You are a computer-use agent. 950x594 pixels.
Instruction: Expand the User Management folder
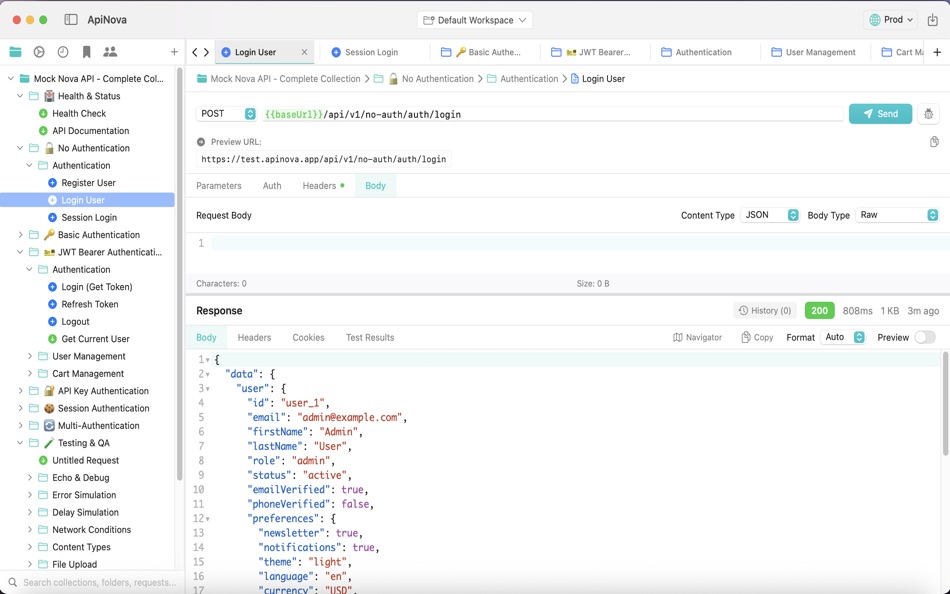[29, 356]
